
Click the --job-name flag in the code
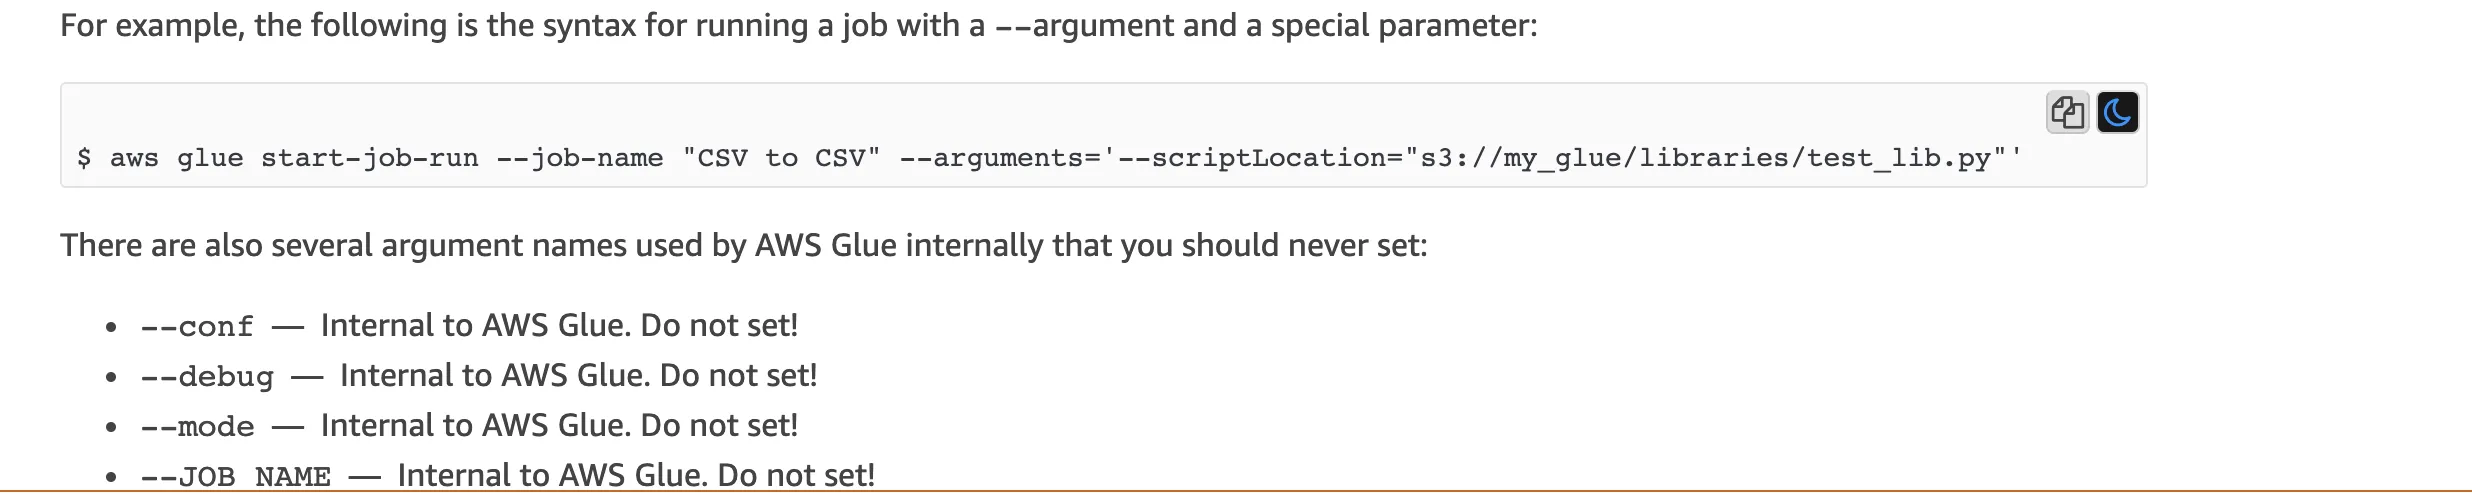click(580, 158)
